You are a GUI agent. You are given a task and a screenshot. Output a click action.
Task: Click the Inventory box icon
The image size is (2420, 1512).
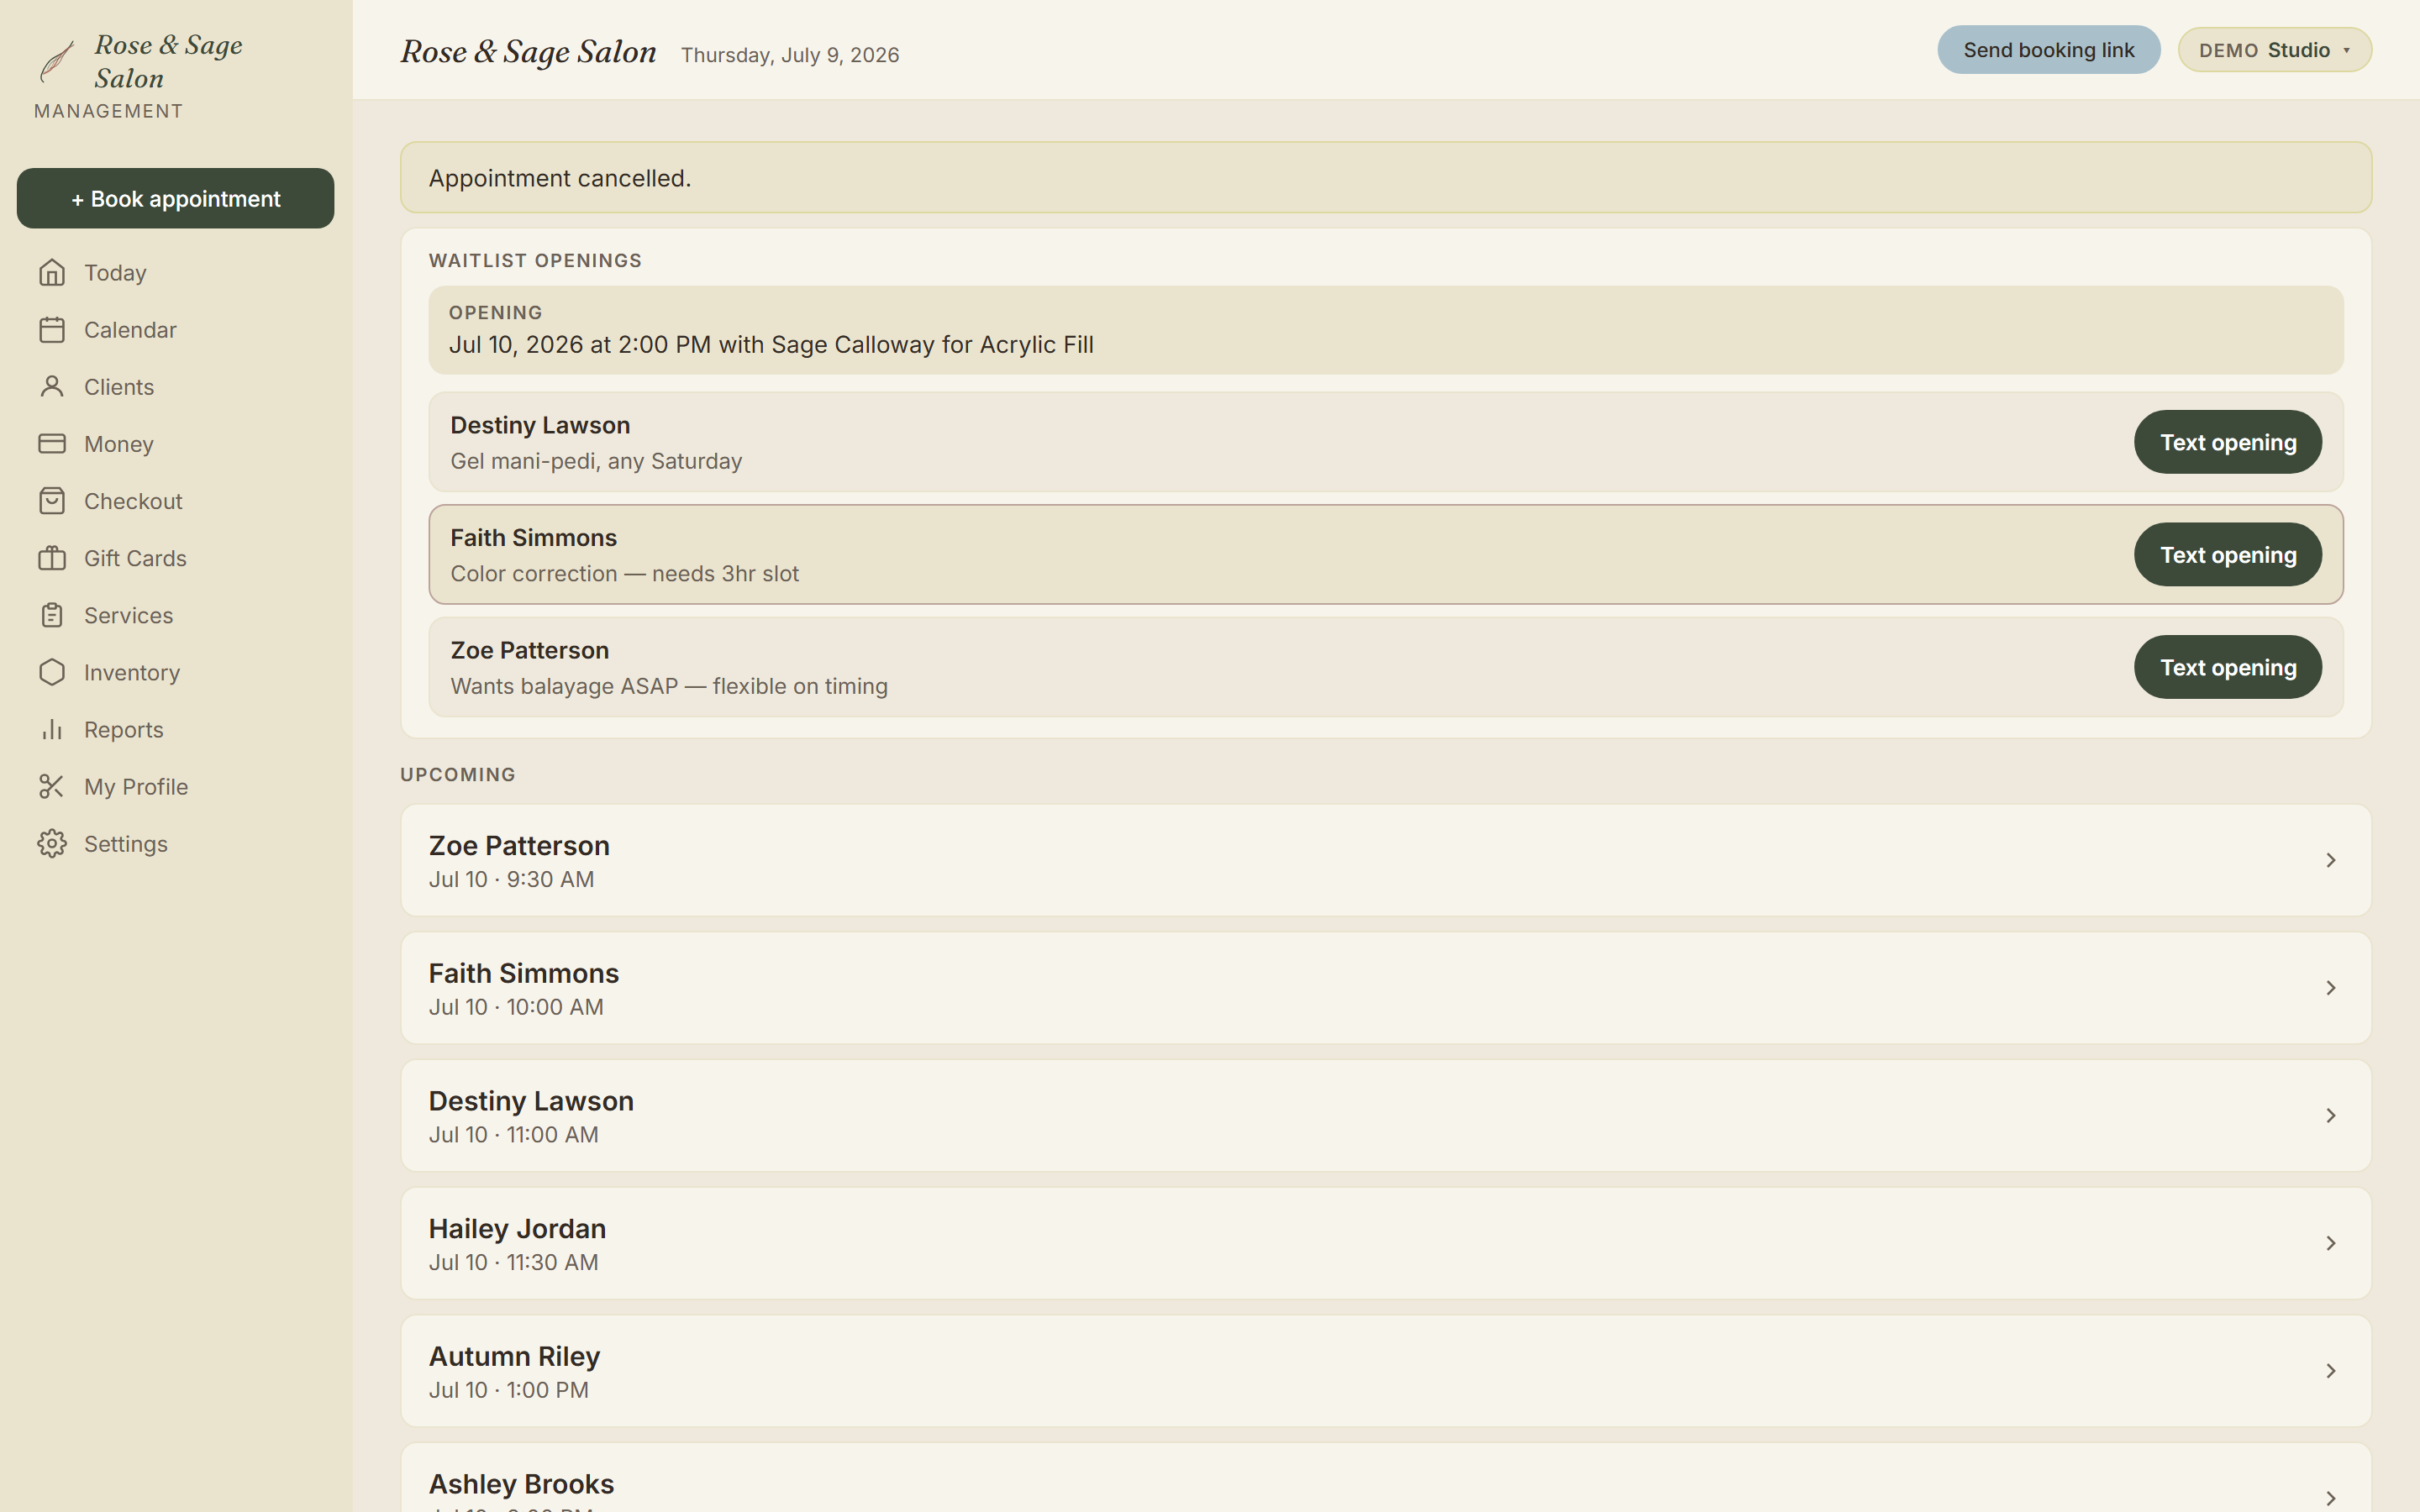pyautogui.click(x=52, y=671)
